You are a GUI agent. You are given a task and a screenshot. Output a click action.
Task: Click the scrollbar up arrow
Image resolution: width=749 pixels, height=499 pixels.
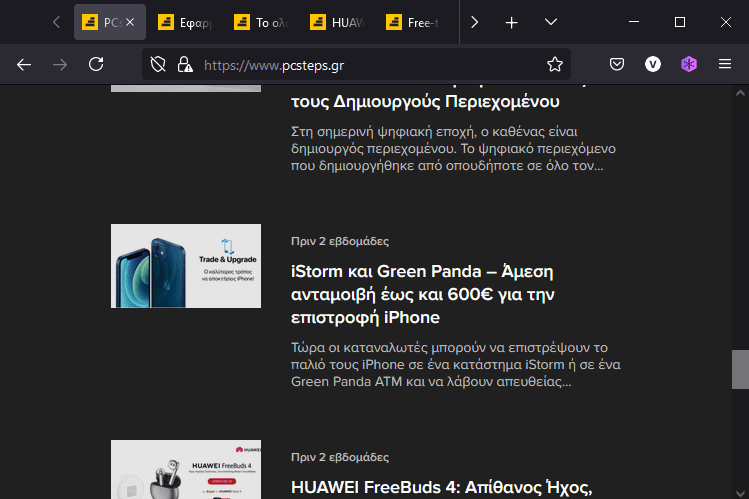point(740,93)
